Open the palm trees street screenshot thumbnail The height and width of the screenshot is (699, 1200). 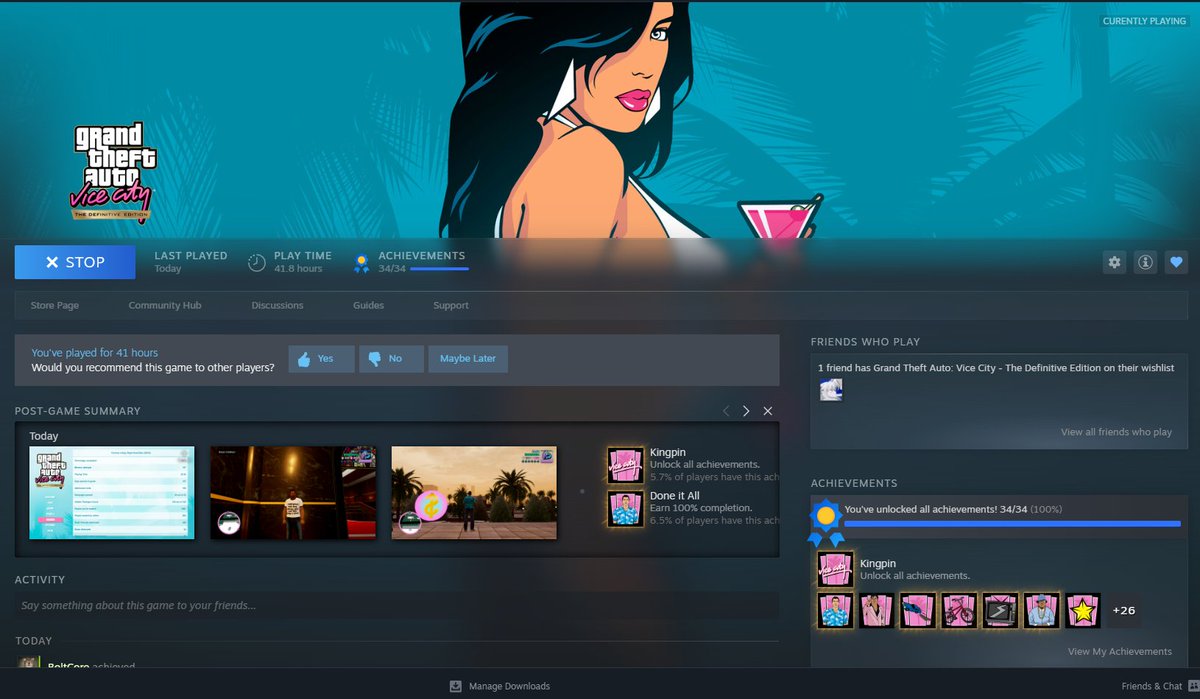point(474,492)
